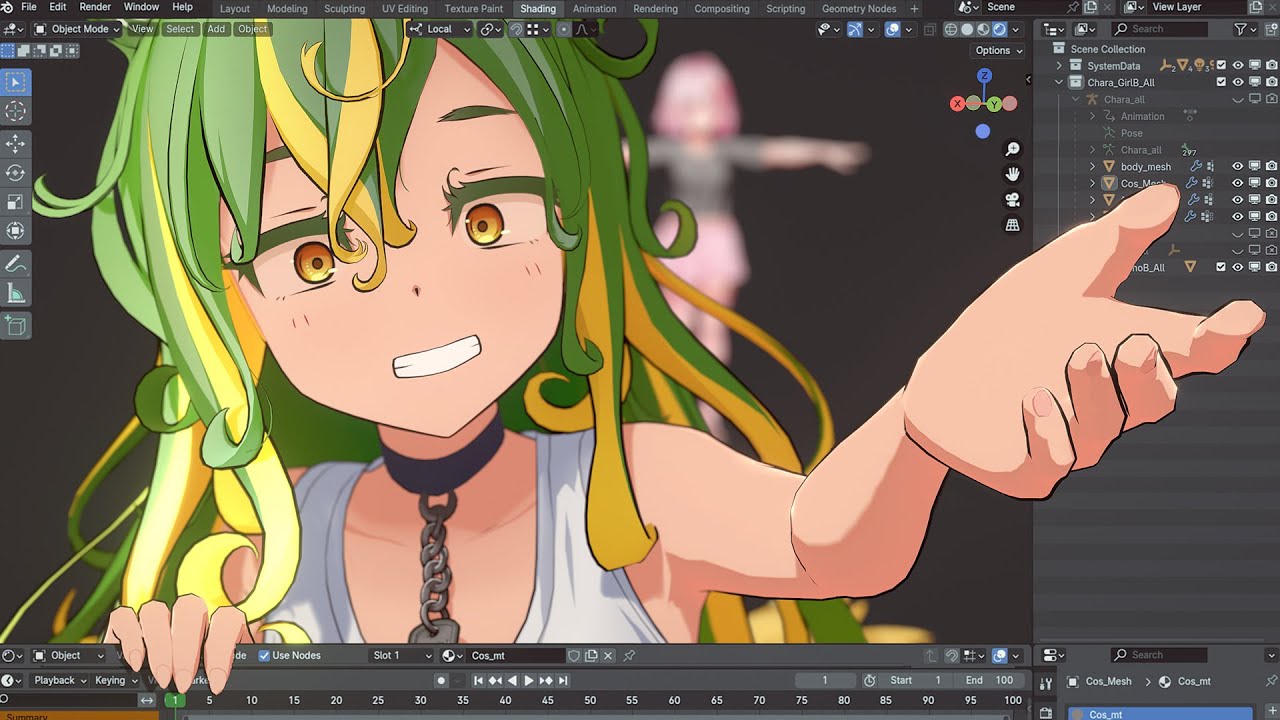Jump to timeline end button
This screenshot has width=1280, height=720.
tap(563, 680)
